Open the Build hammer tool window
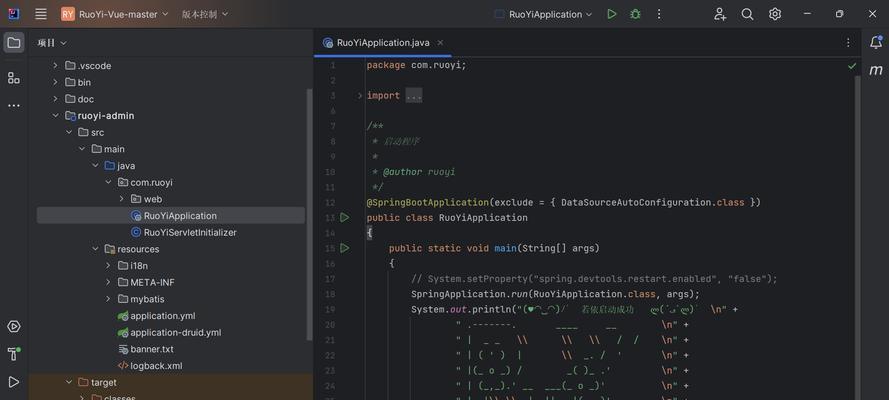889x400 pixels. (14, 354)
